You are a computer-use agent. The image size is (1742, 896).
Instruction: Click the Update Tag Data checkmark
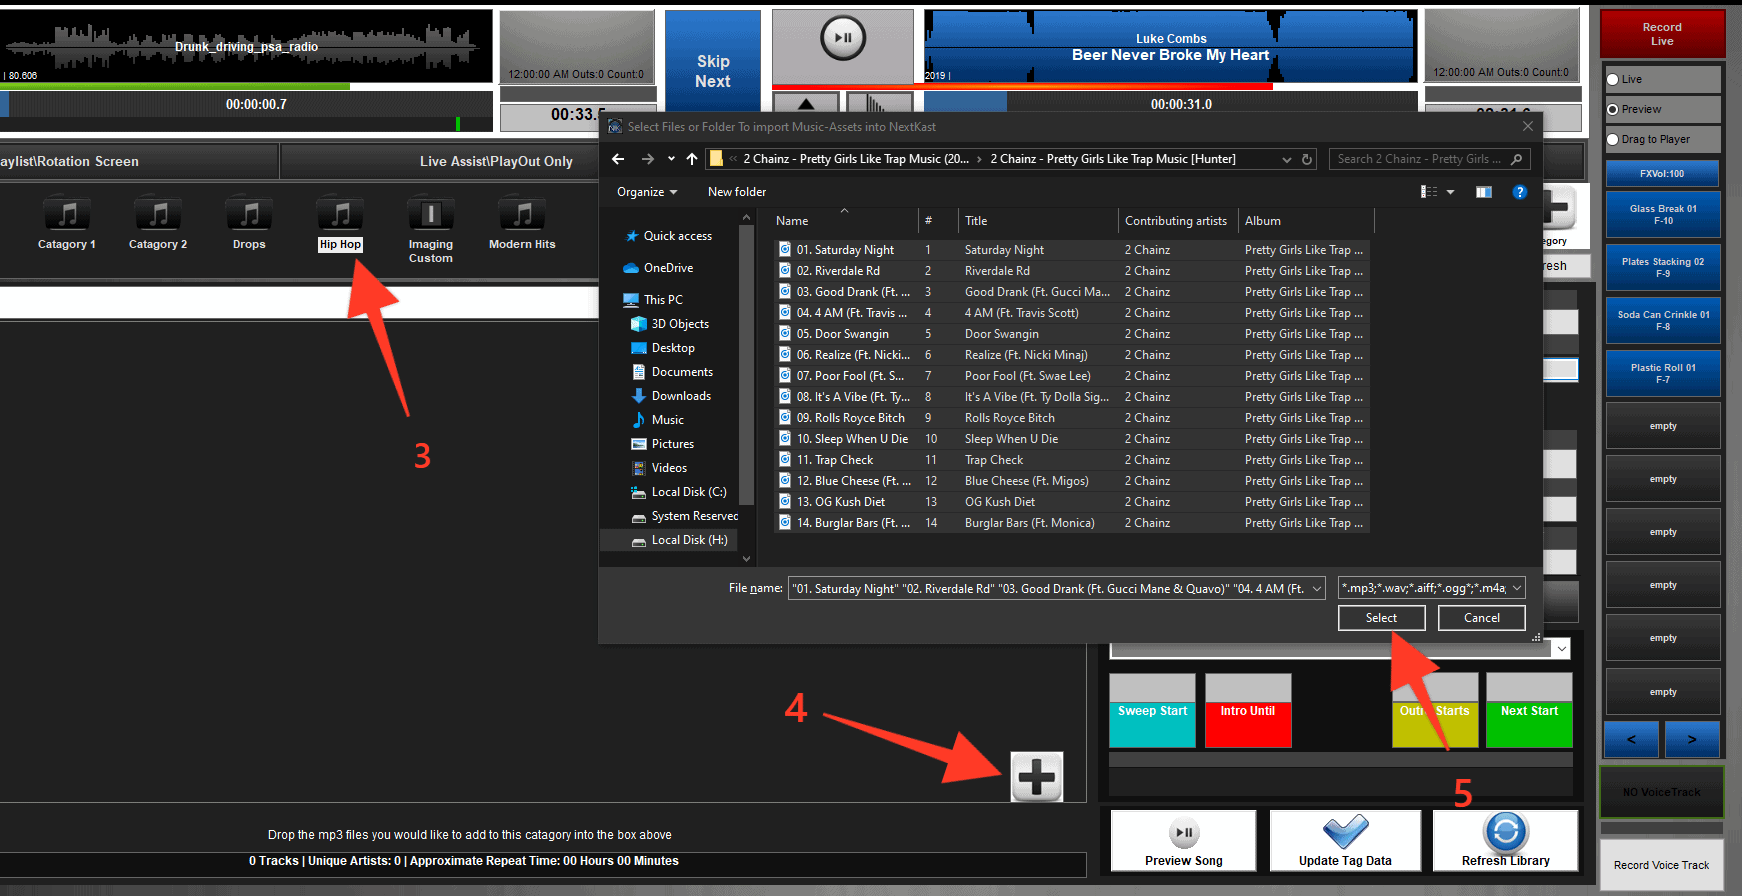1345,832
